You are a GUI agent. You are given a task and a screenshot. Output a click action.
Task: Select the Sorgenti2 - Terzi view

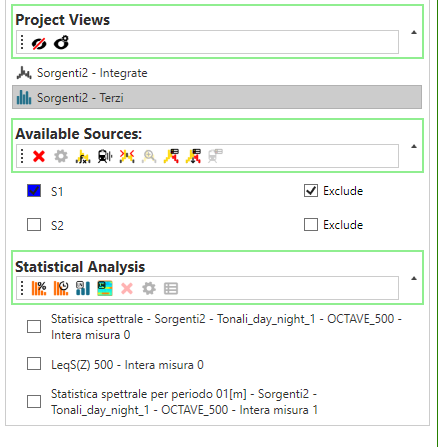tap(217, 97)
